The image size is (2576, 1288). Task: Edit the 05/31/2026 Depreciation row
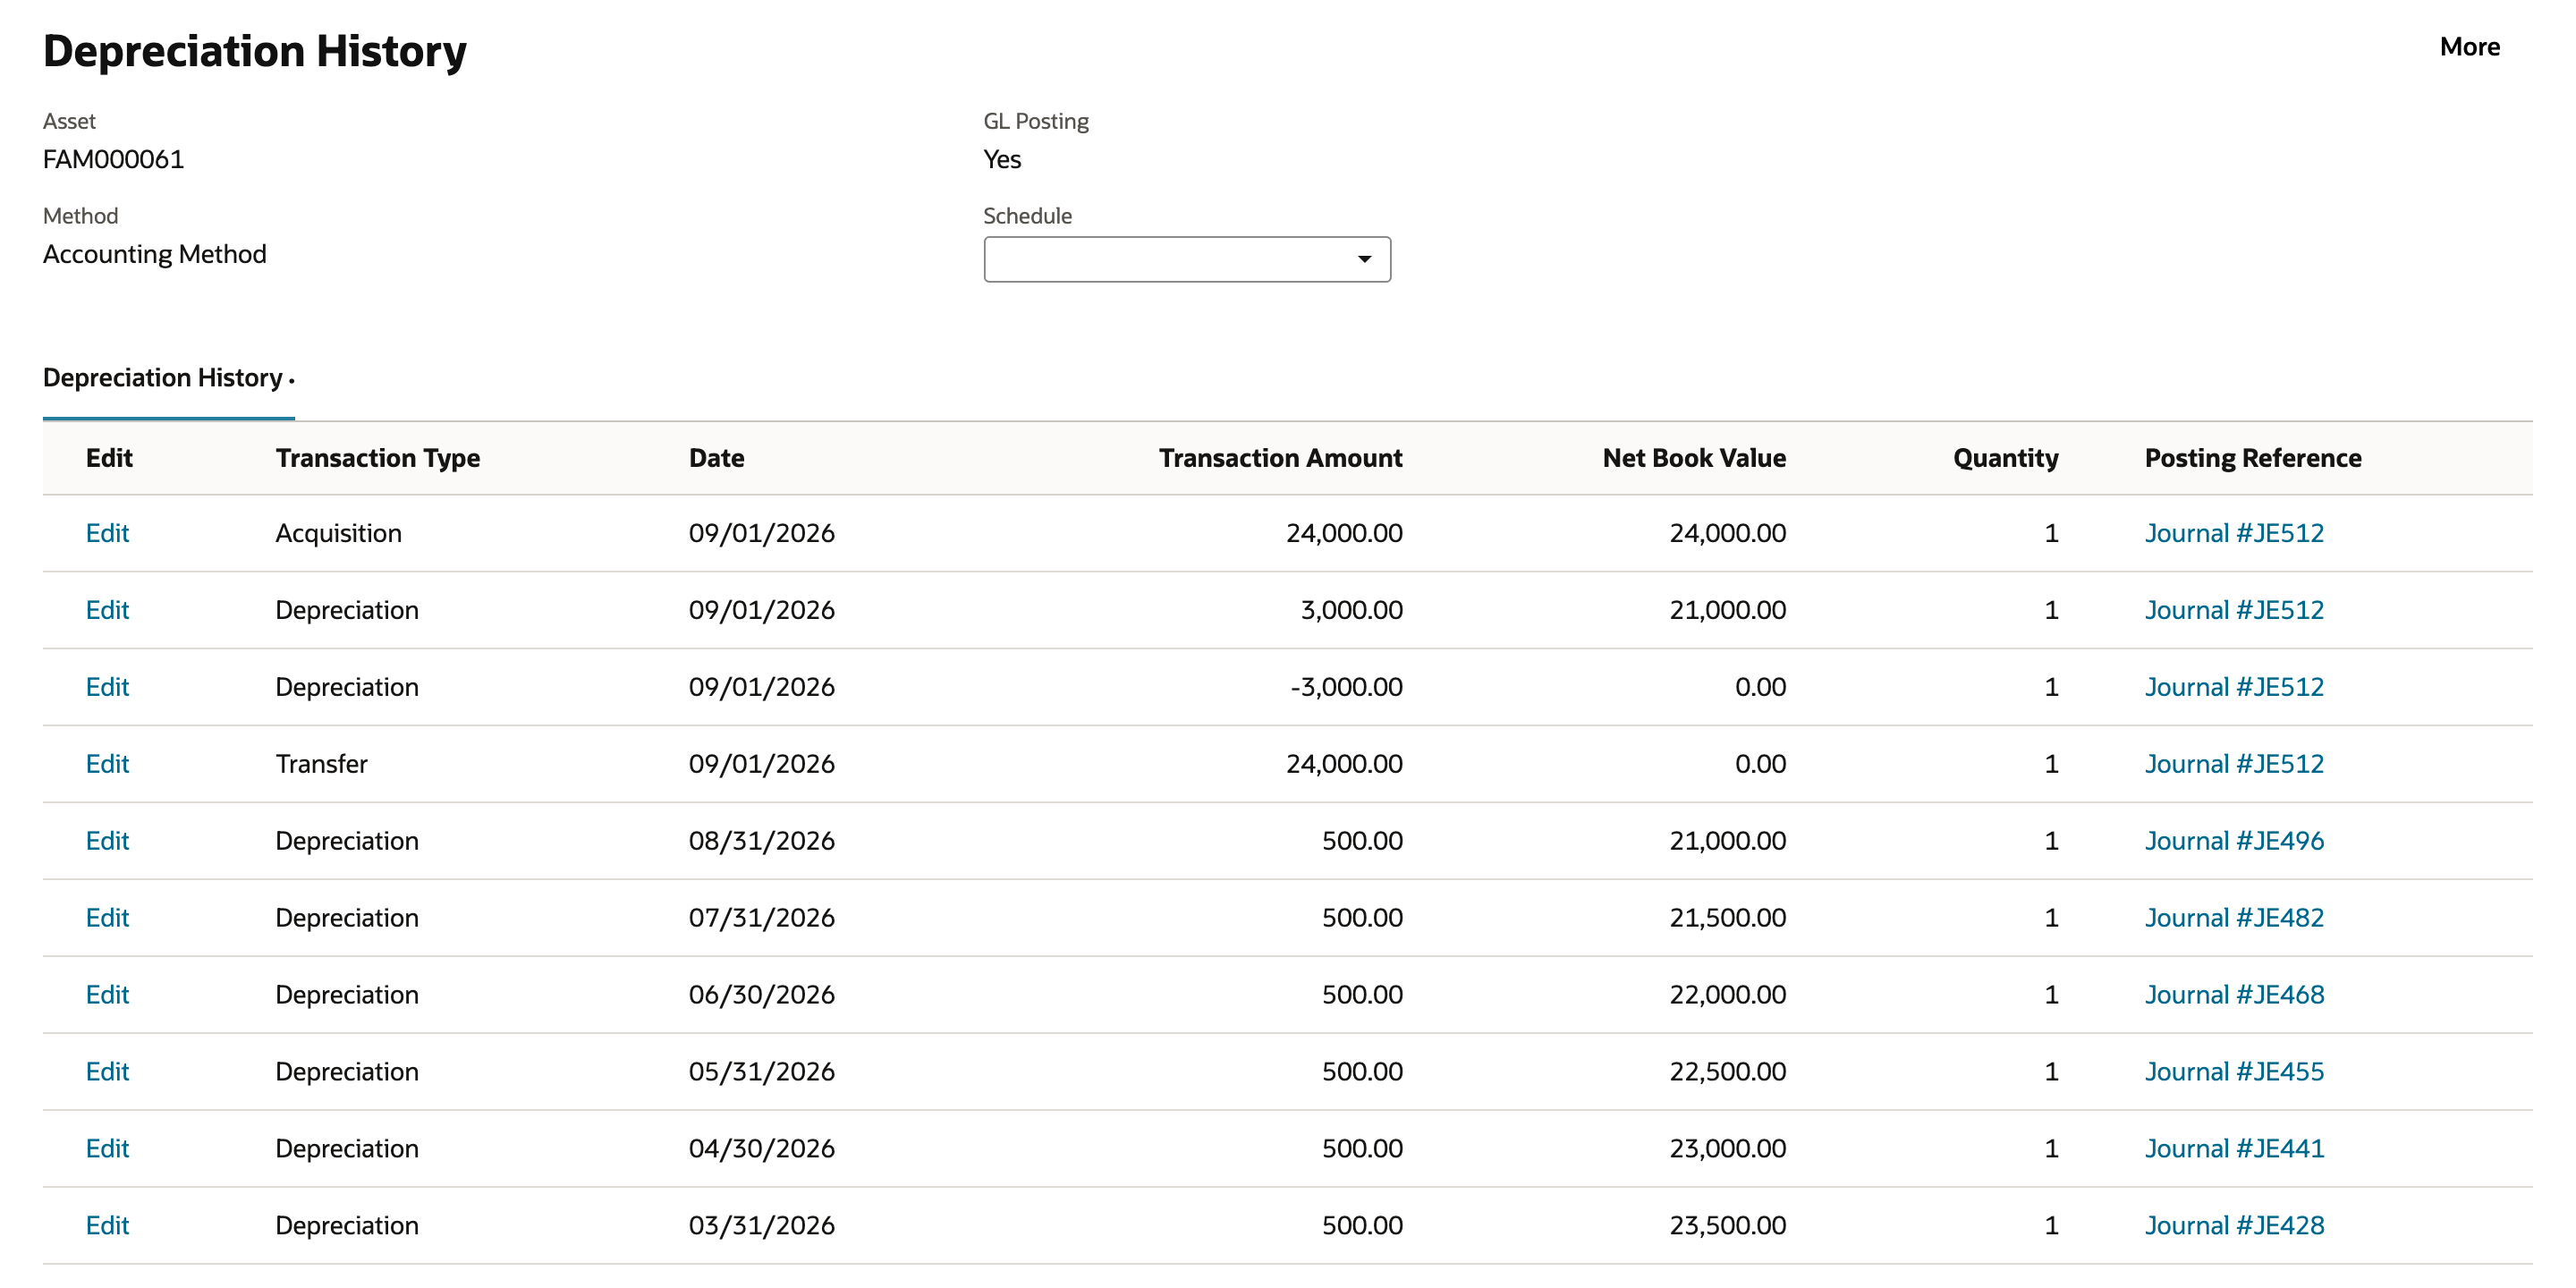point(107,1072)
